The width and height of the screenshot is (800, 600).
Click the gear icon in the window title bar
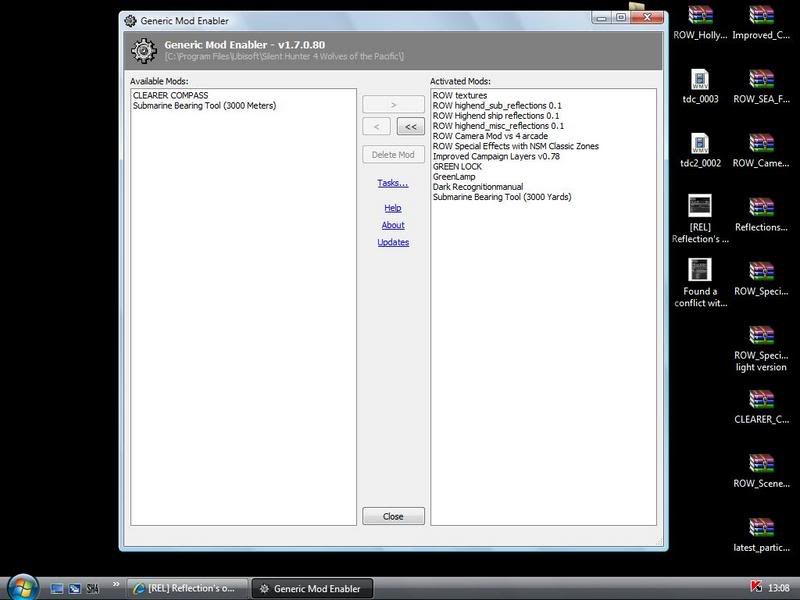(130, 20)
